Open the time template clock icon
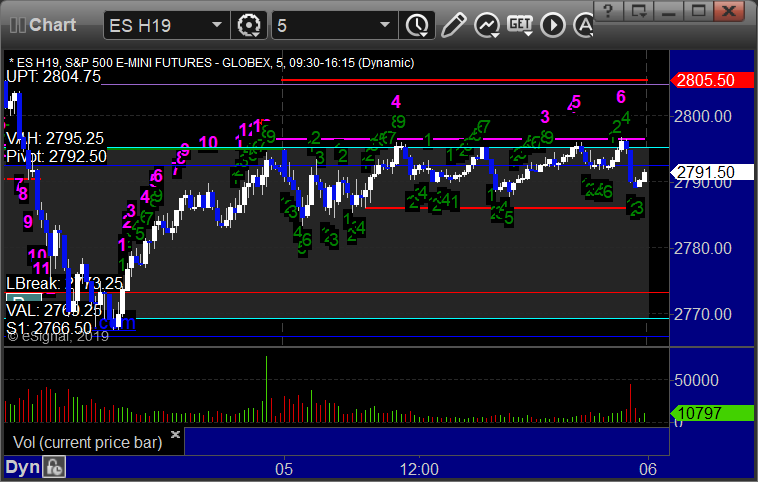The height and width of the screenshot is (482, 758). [x=417, y=25]
